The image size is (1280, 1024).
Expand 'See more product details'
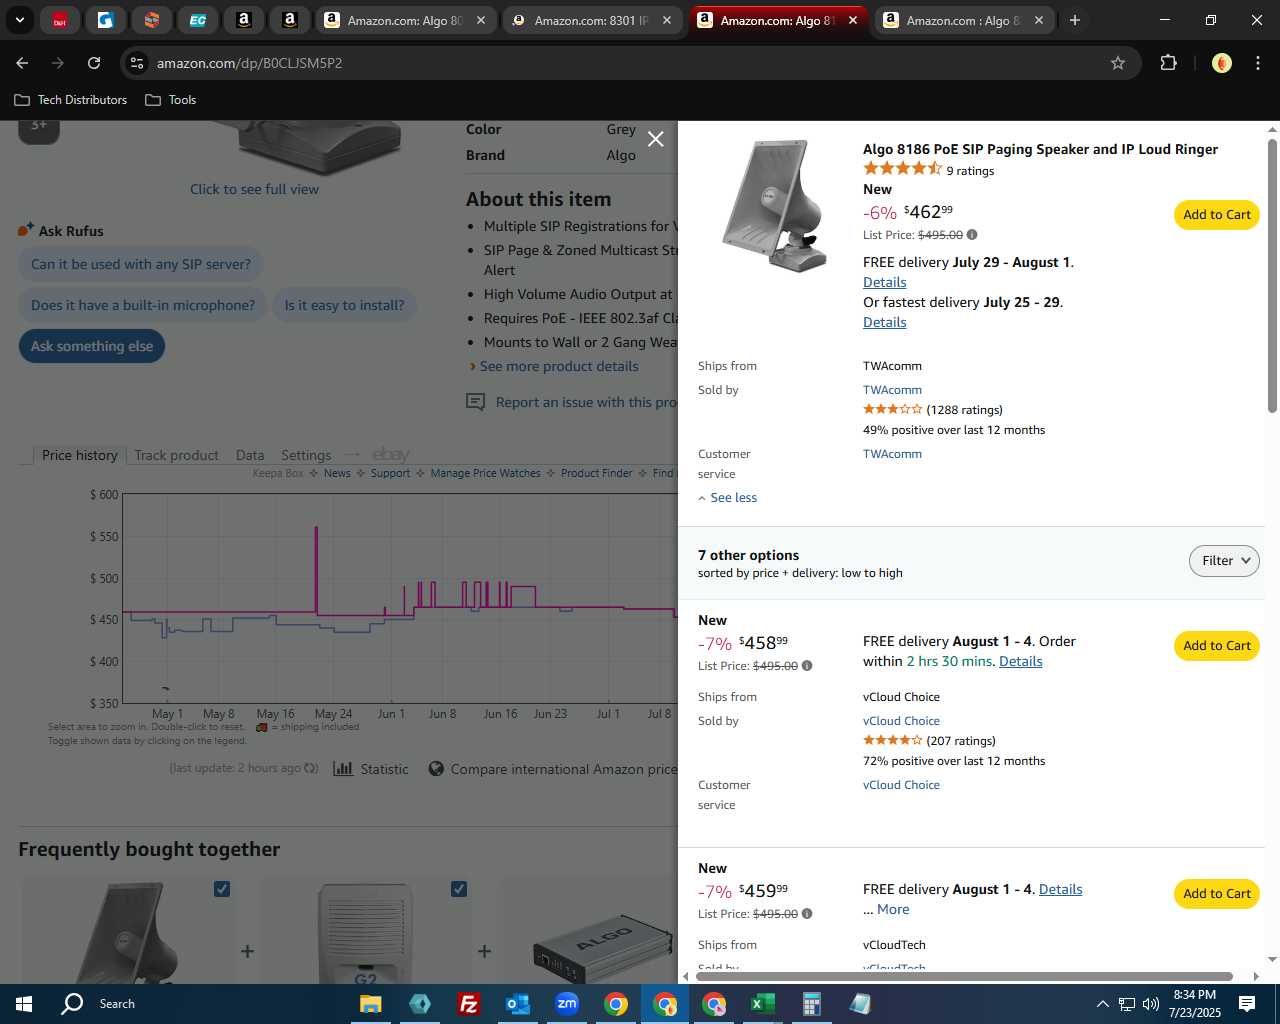559,367
